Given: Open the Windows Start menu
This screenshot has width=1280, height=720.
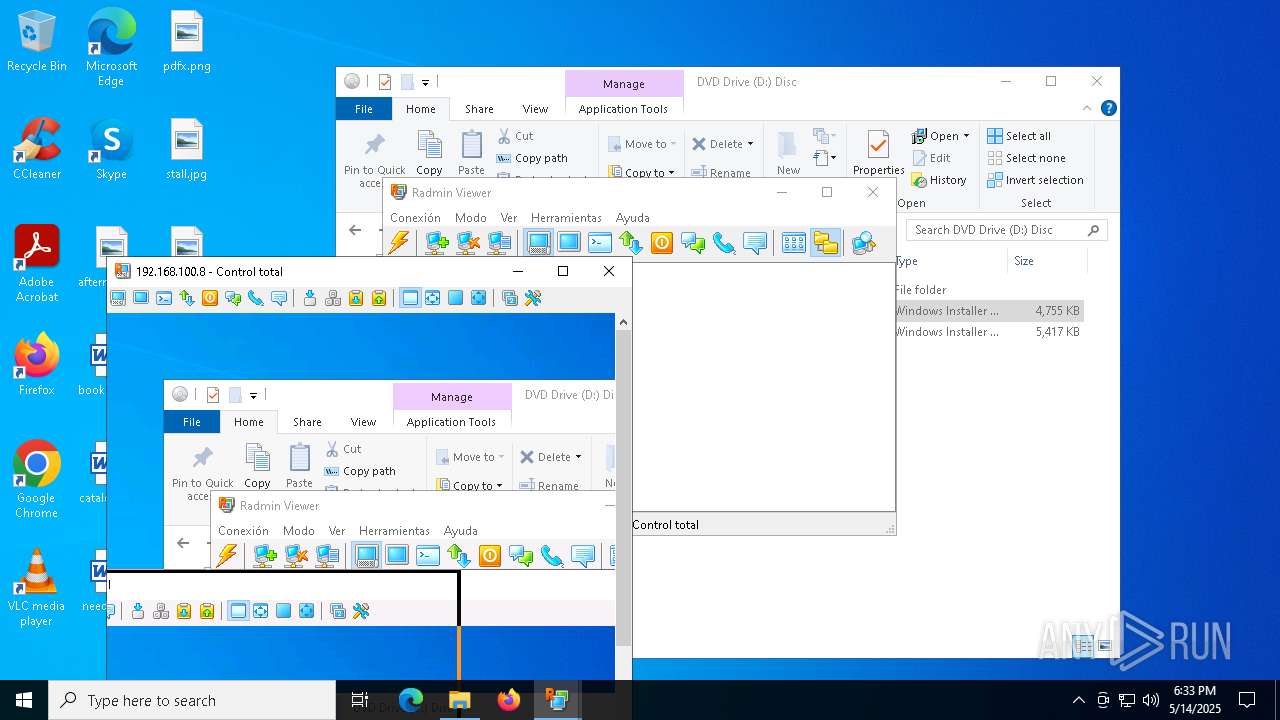Looking at the screenshot, I should 24,700.
